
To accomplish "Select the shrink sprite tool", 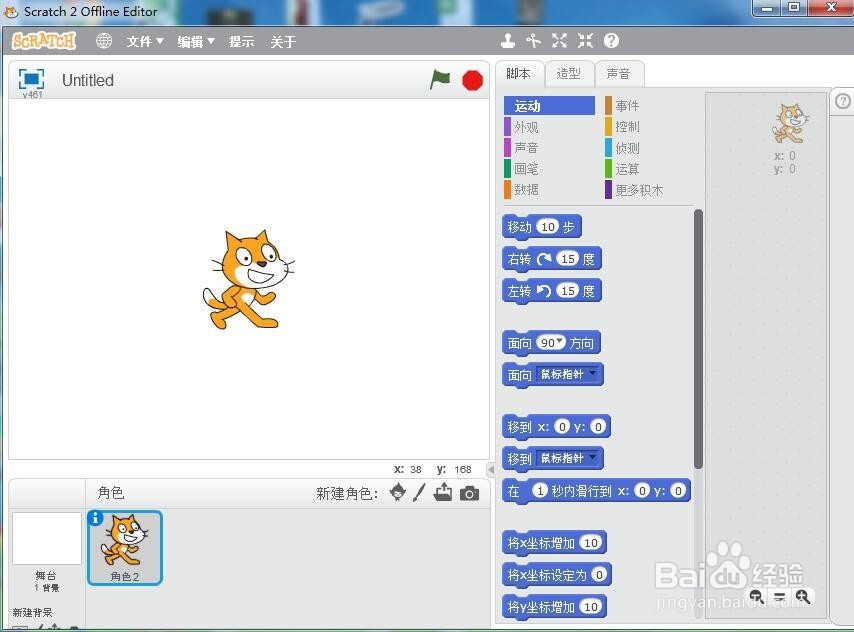I will pyautogui.click(x=585, y=40).
